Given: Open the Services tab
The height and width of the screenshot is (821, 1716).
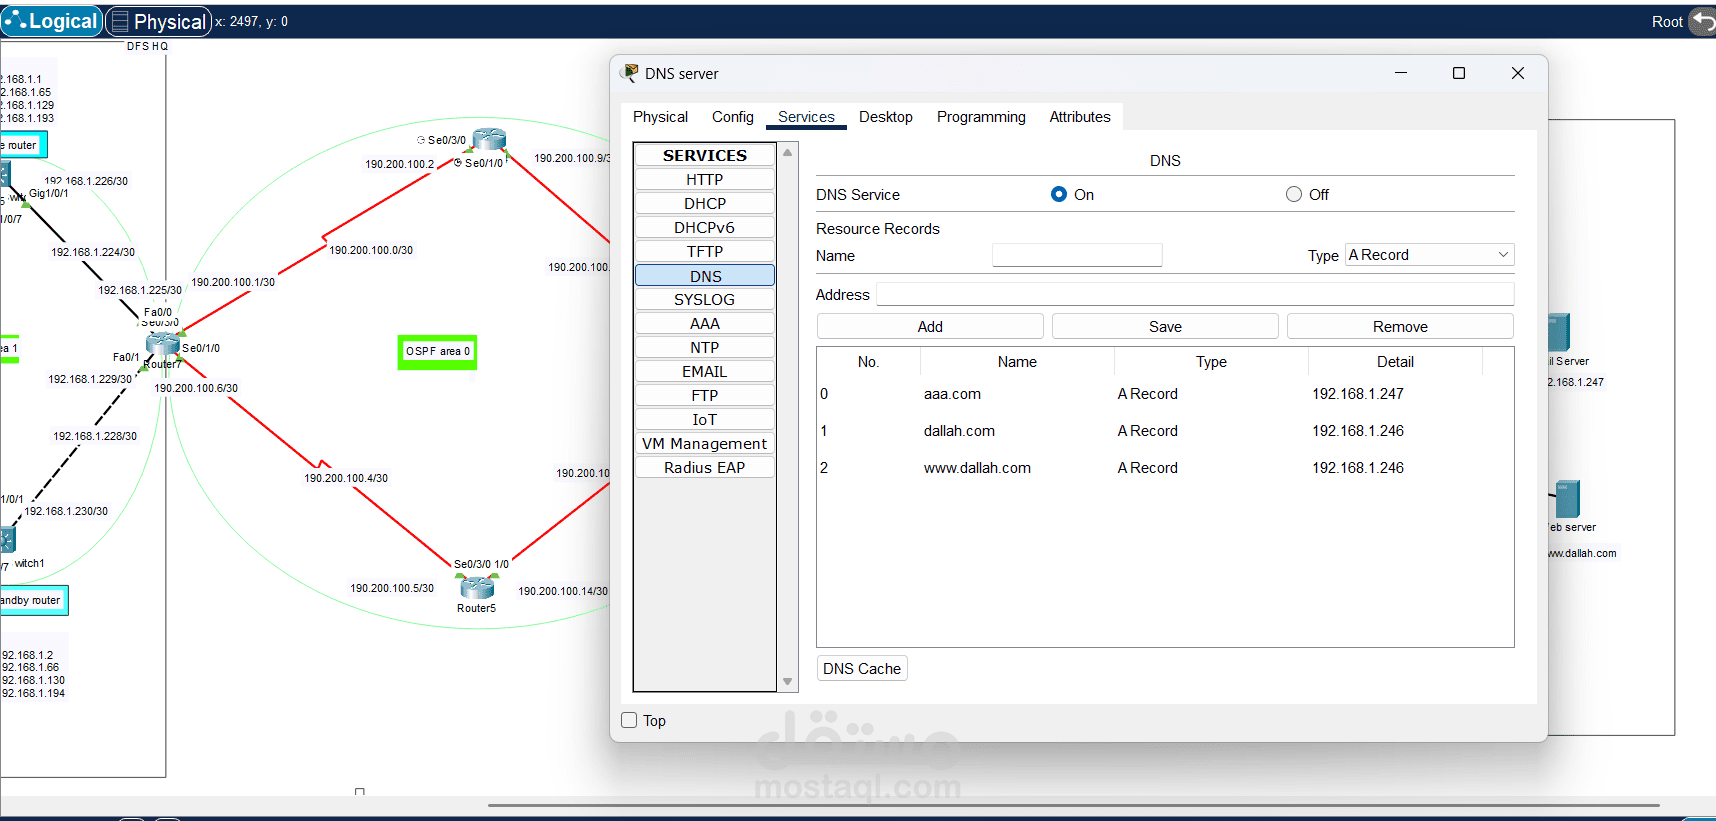Looking at the screenshot, I should coord(806,117).
